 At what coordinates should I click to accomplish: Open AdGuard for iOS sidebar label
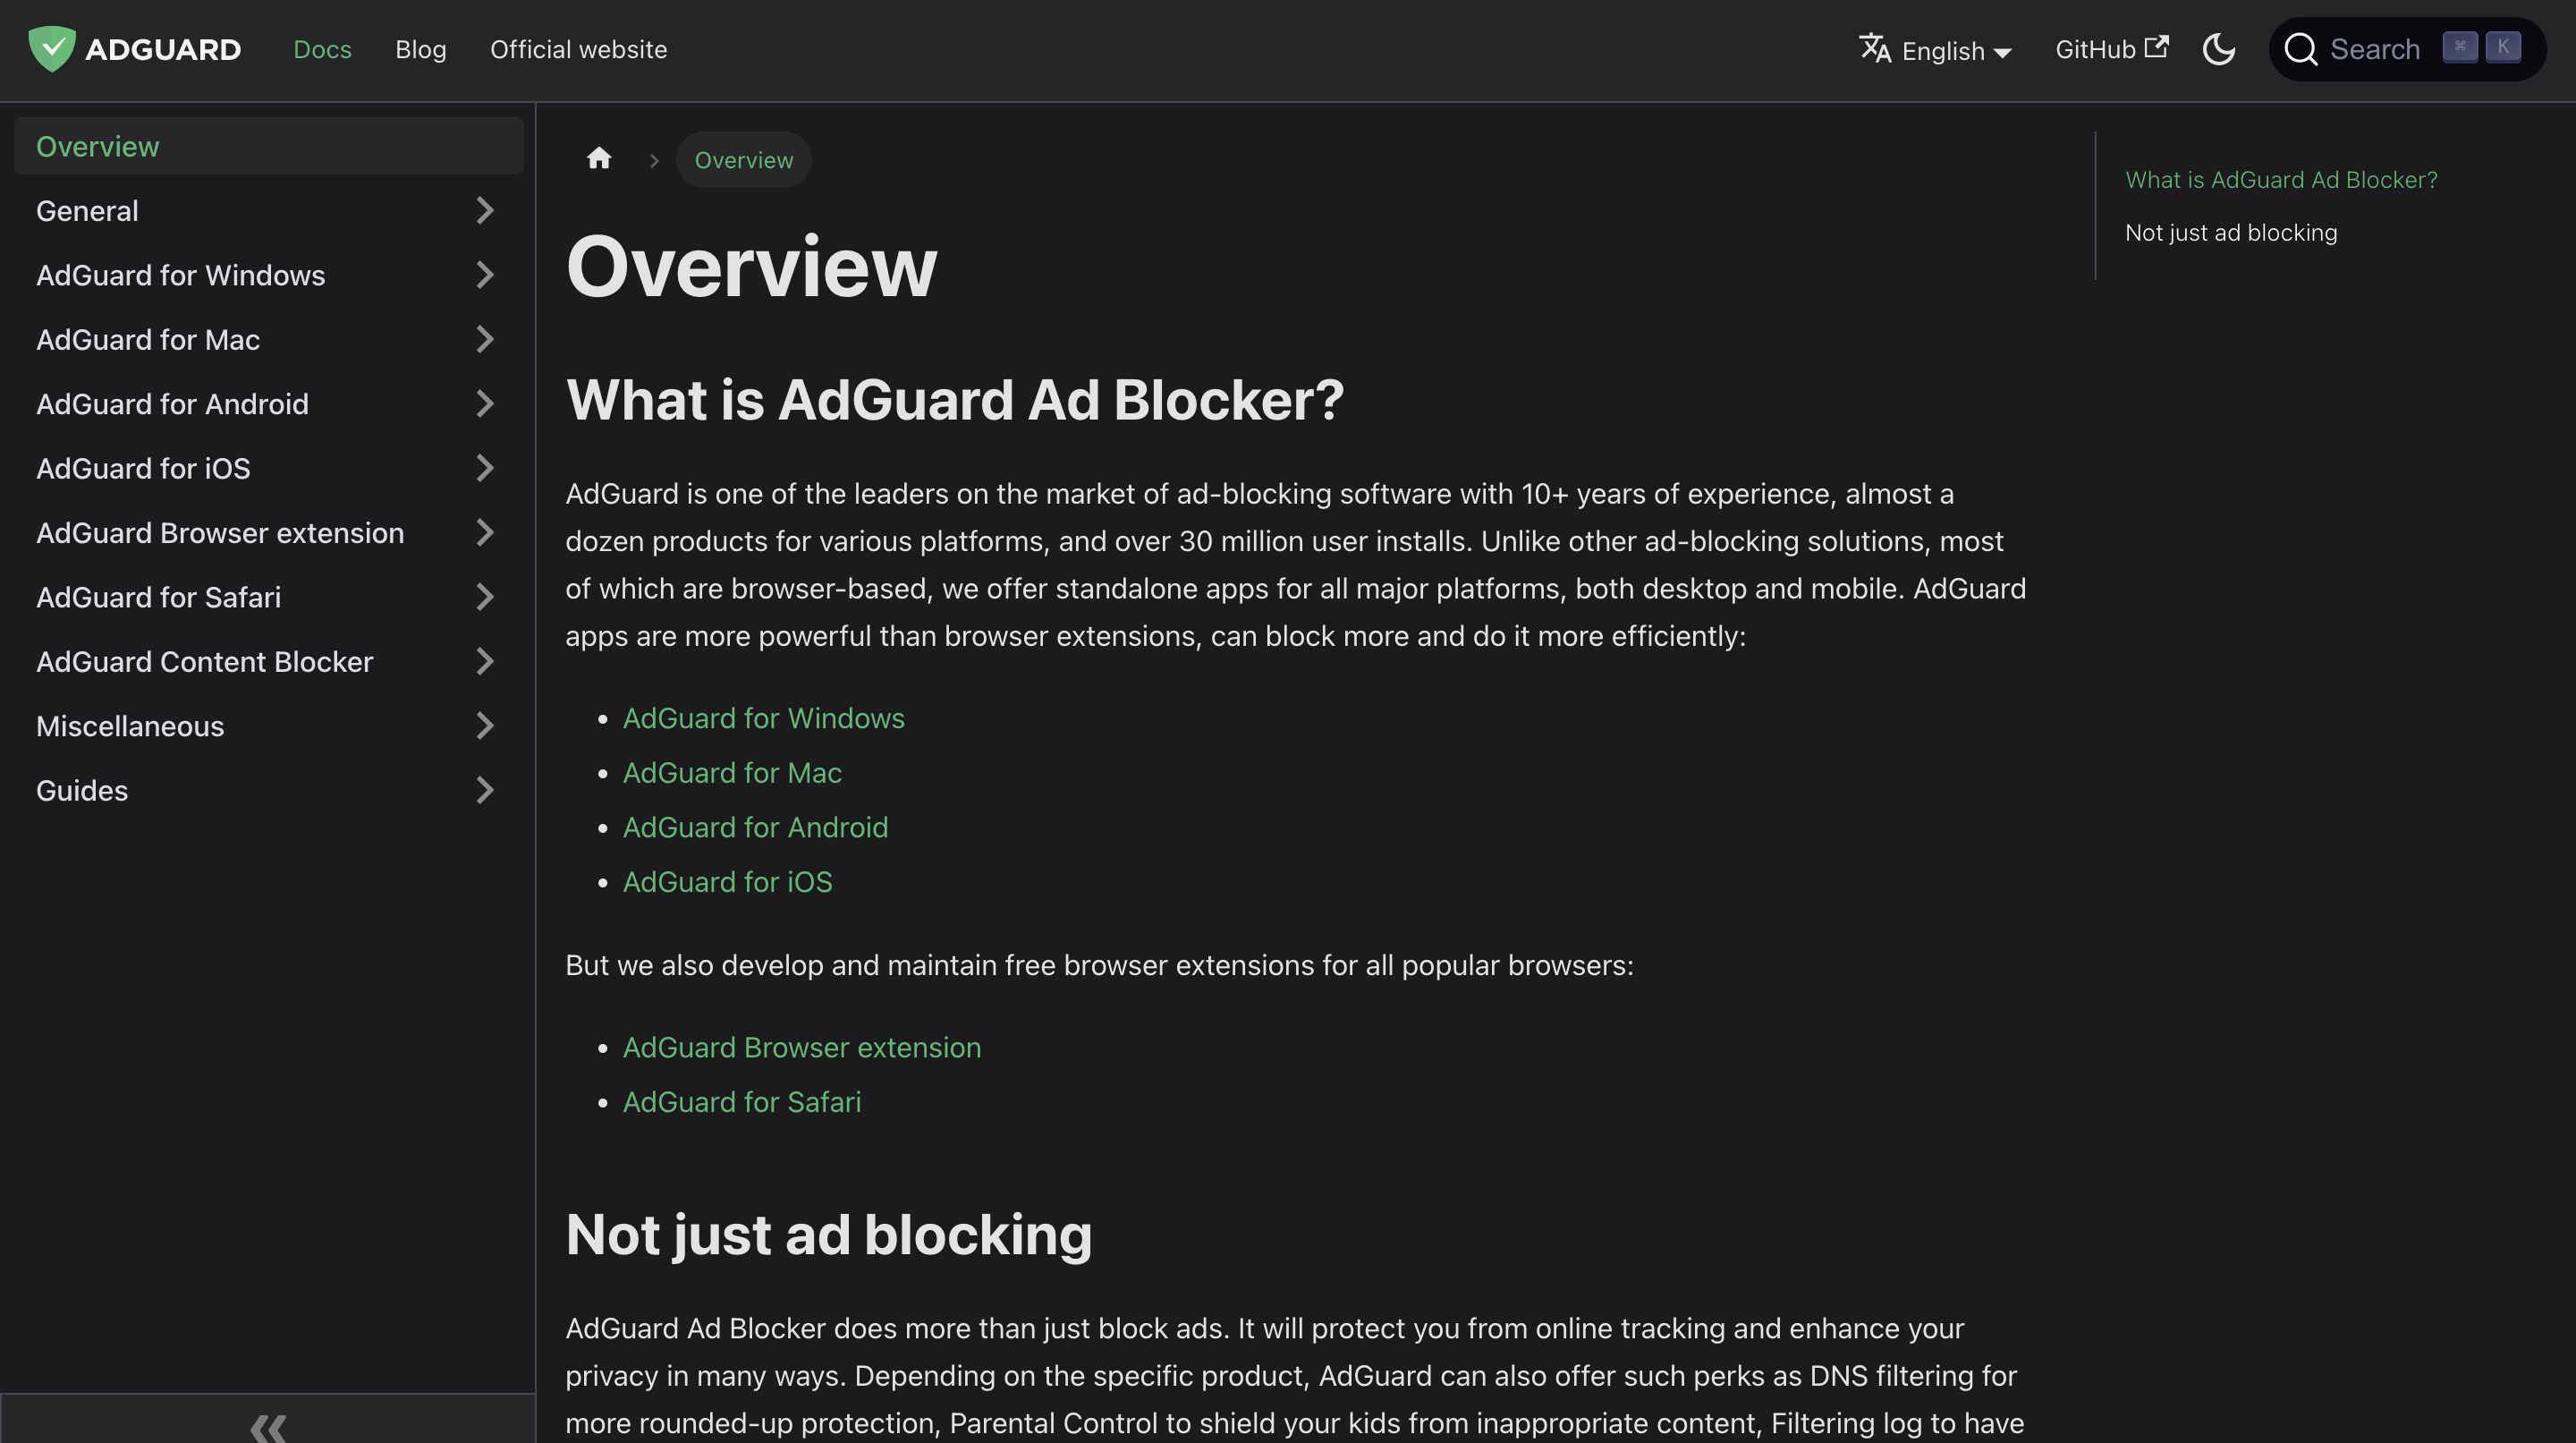[143, 468]
